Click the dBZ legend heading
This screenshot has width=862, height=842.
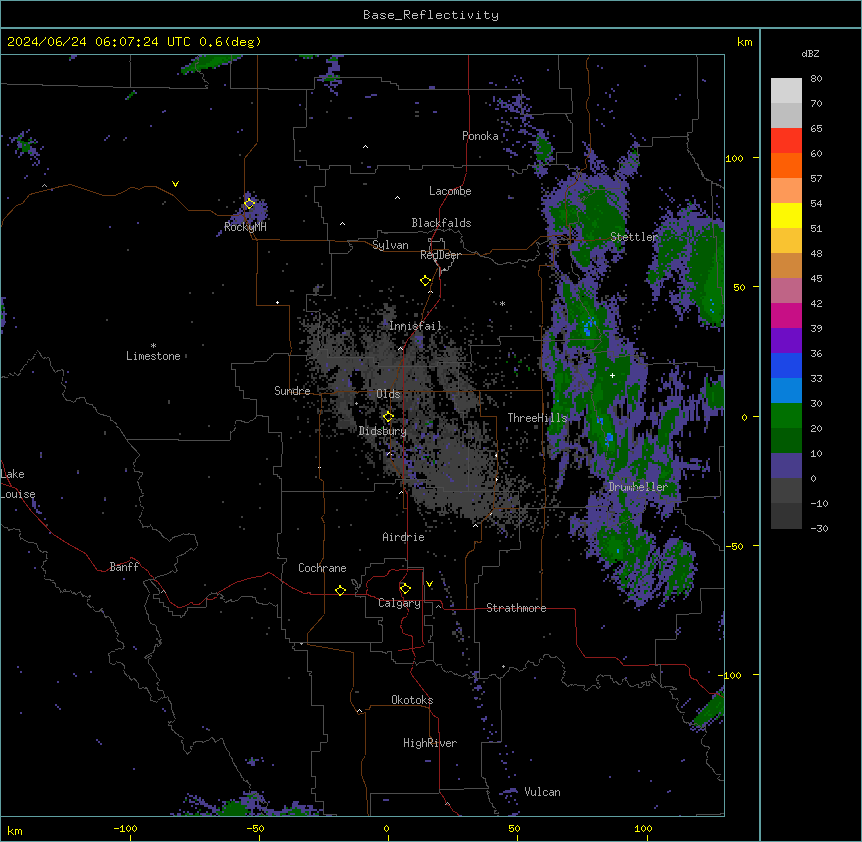810,53
